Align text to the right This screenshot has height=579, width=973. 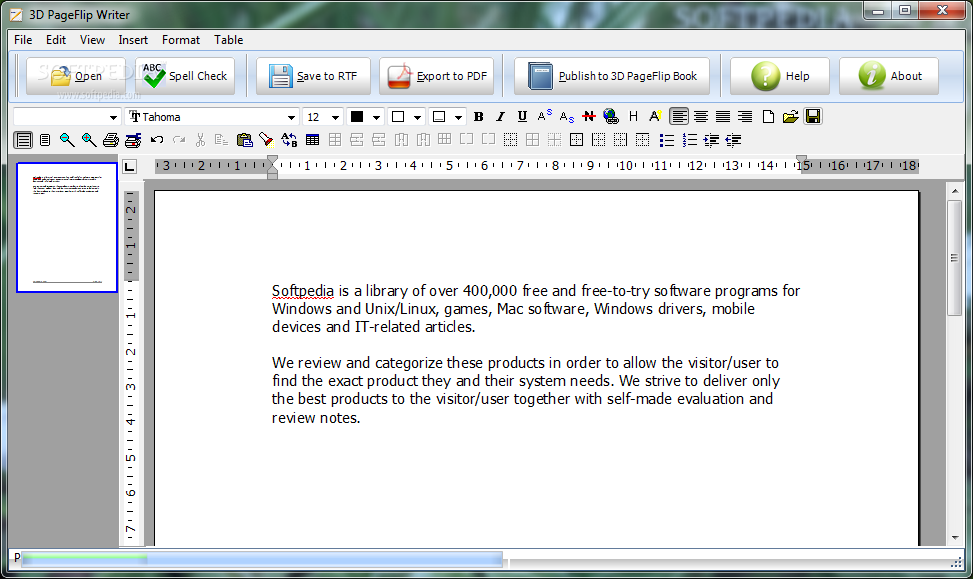pos(745,117)
